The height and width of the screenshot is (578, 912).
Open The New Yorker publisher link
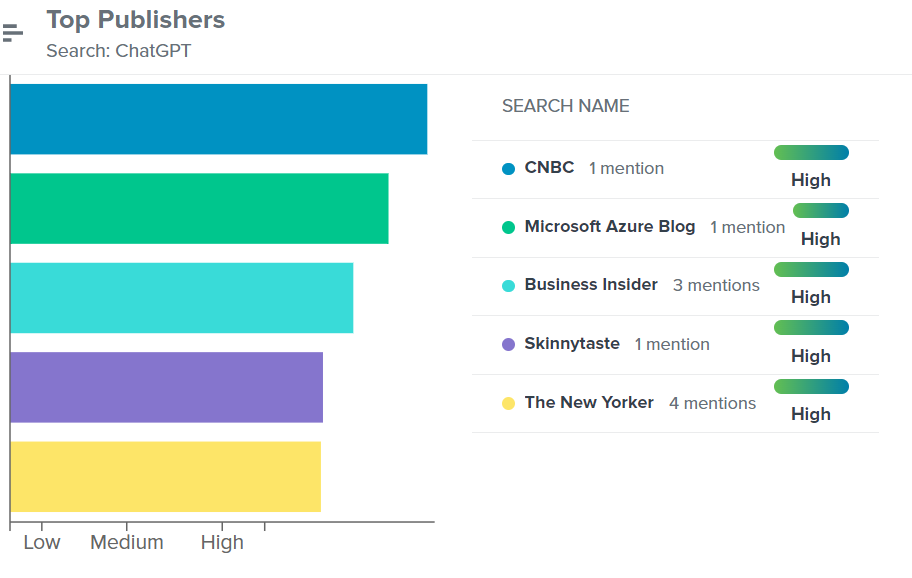(589, 403)
